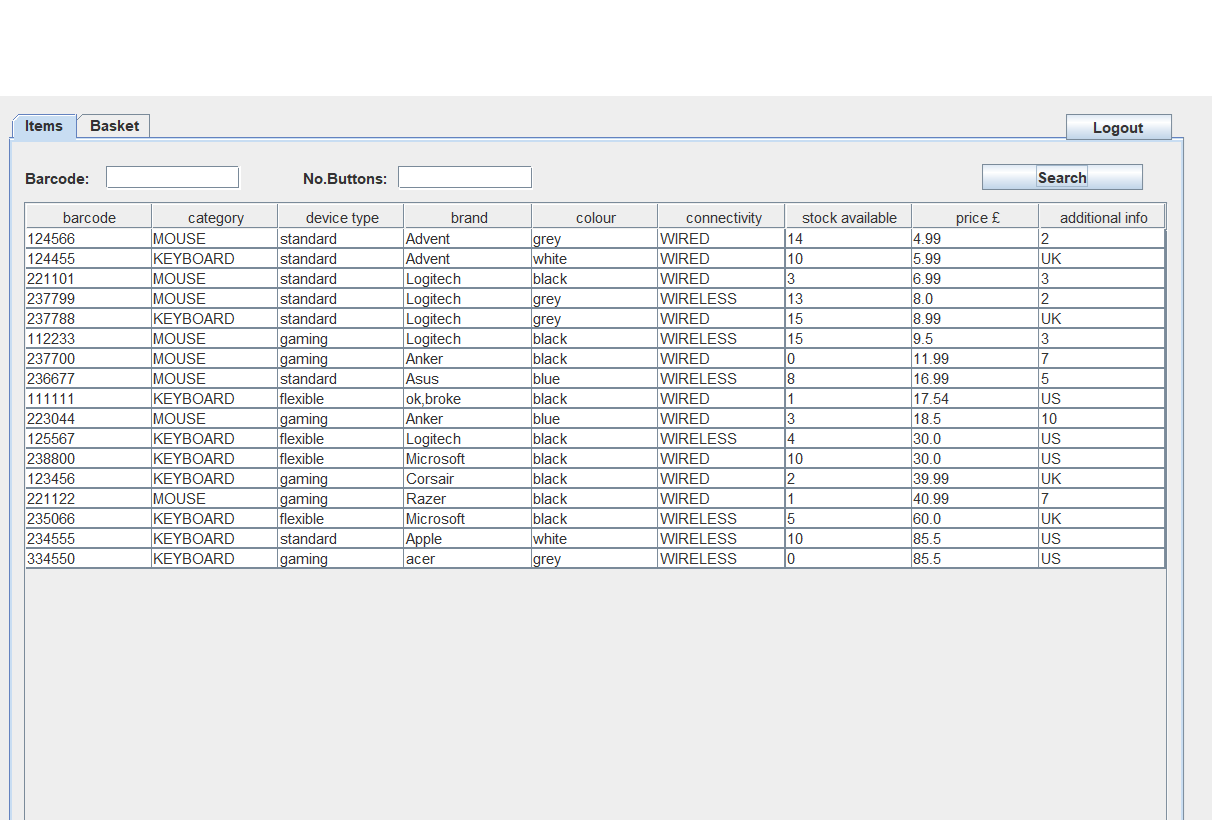Viewport: 1212px width, 820px height.
Task: Click the price £ column header
Action: (975, 217)
